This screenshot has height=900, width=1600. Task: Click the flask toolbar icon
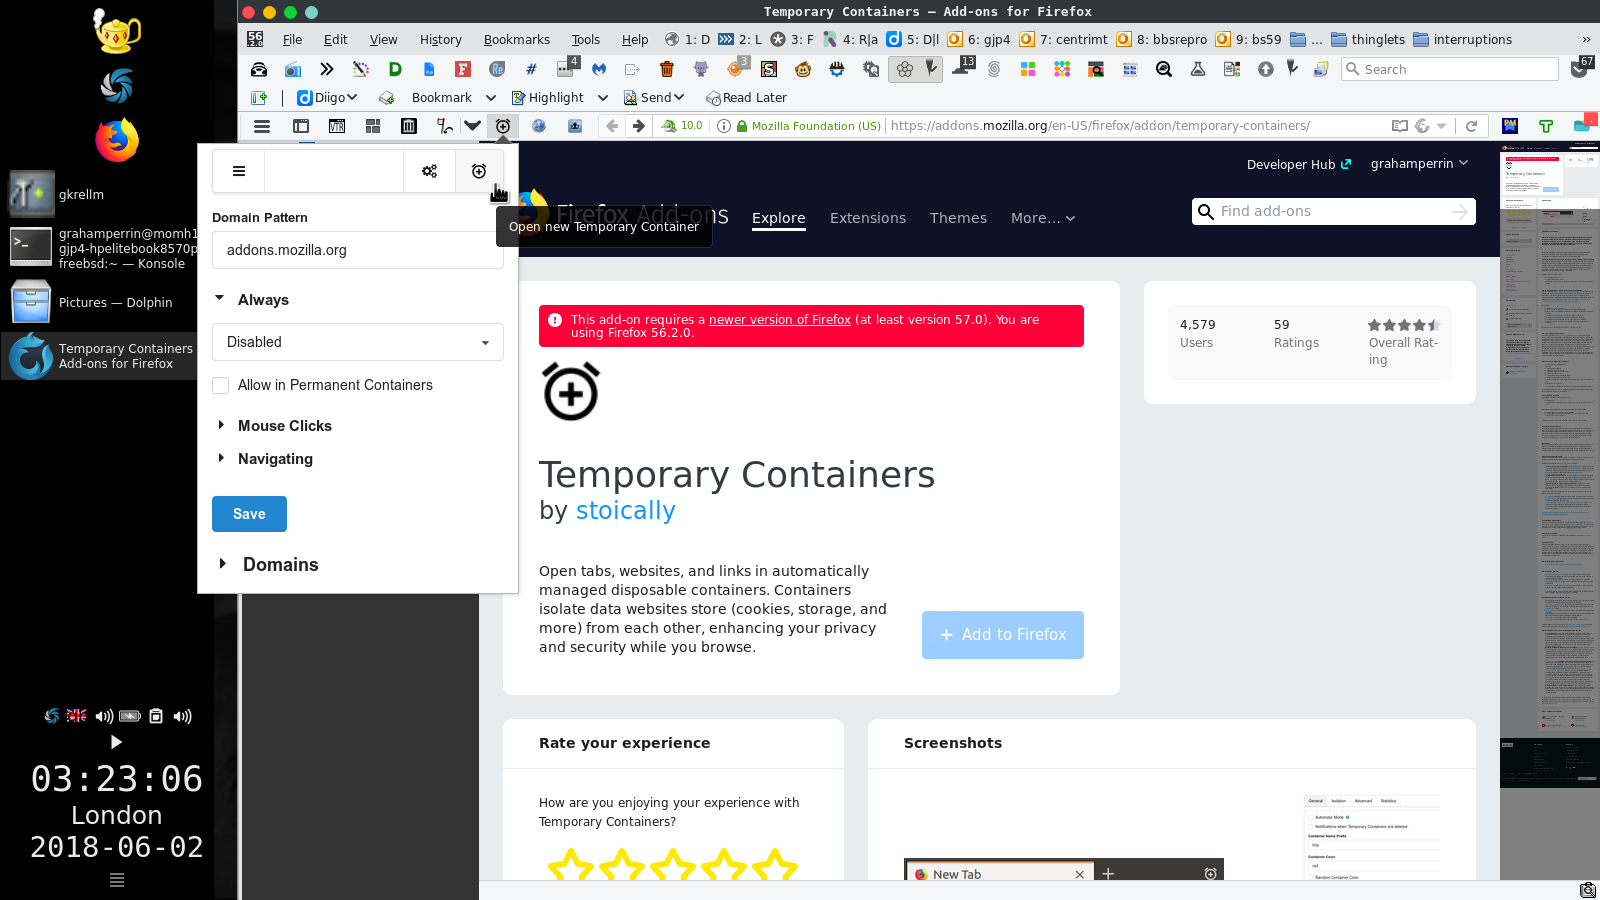pyautogui.click(x=1198, y=69)
